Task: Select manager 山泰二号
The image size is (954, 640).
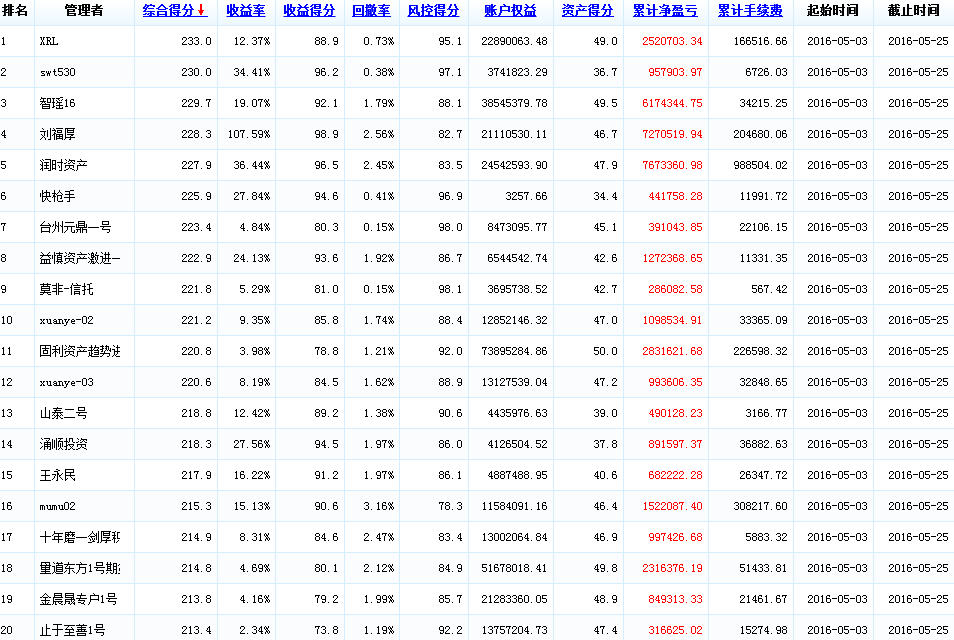Action: [63, 414]
